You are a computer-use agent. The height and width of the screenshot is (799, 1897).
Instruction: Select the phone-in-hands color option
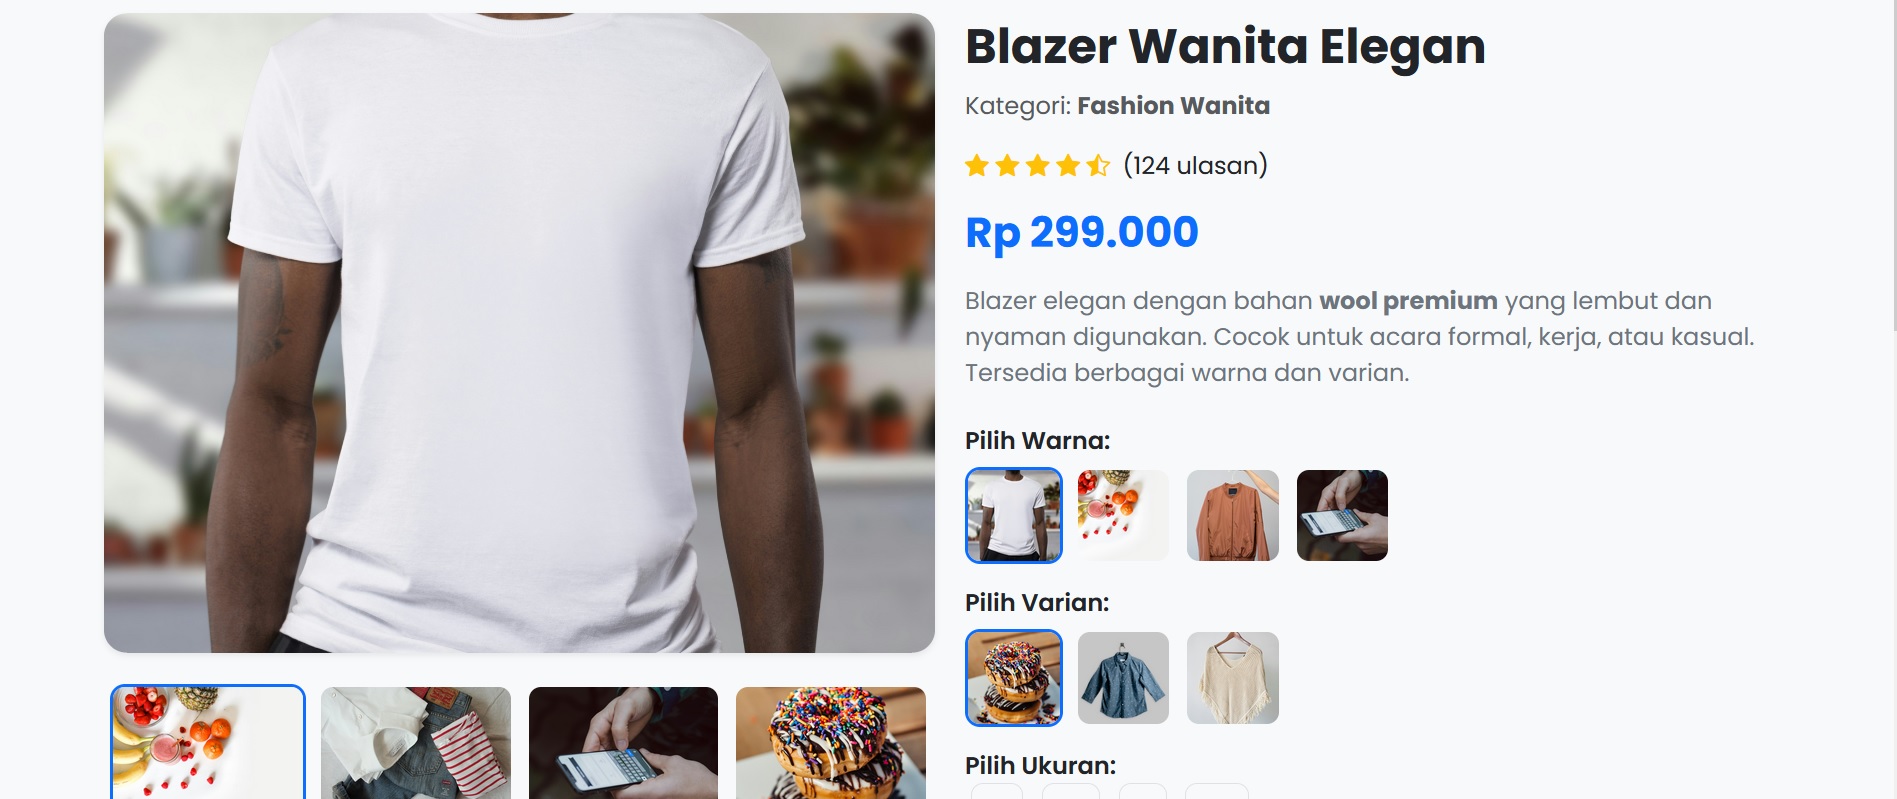coord(1342,515)
